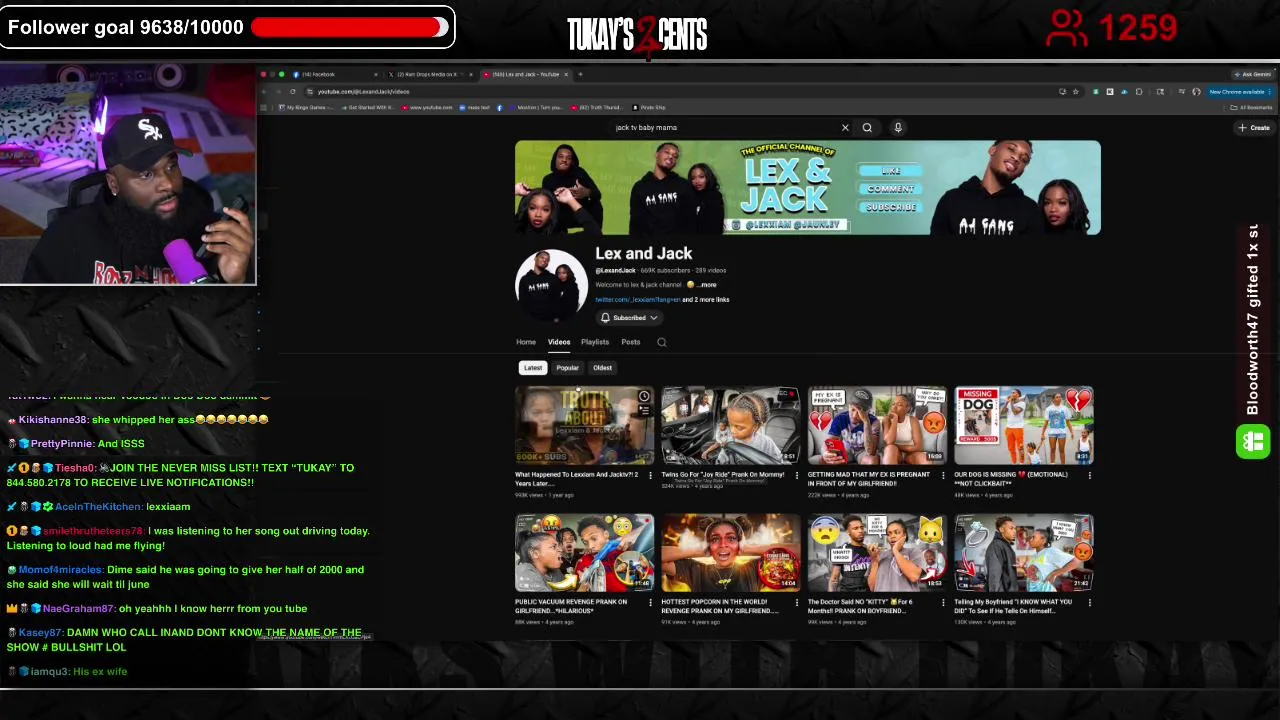Click the YouTube search magnifier button
Screen dimensions: 1280x720
[867, 127]
